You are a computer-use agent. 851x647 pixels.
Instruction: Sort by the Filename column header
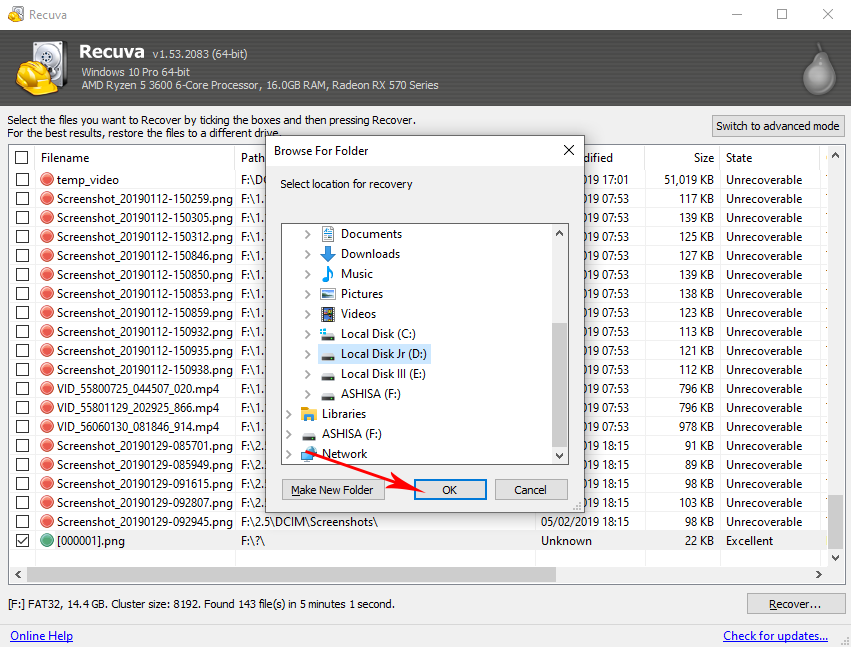click(x=136, y=157)
